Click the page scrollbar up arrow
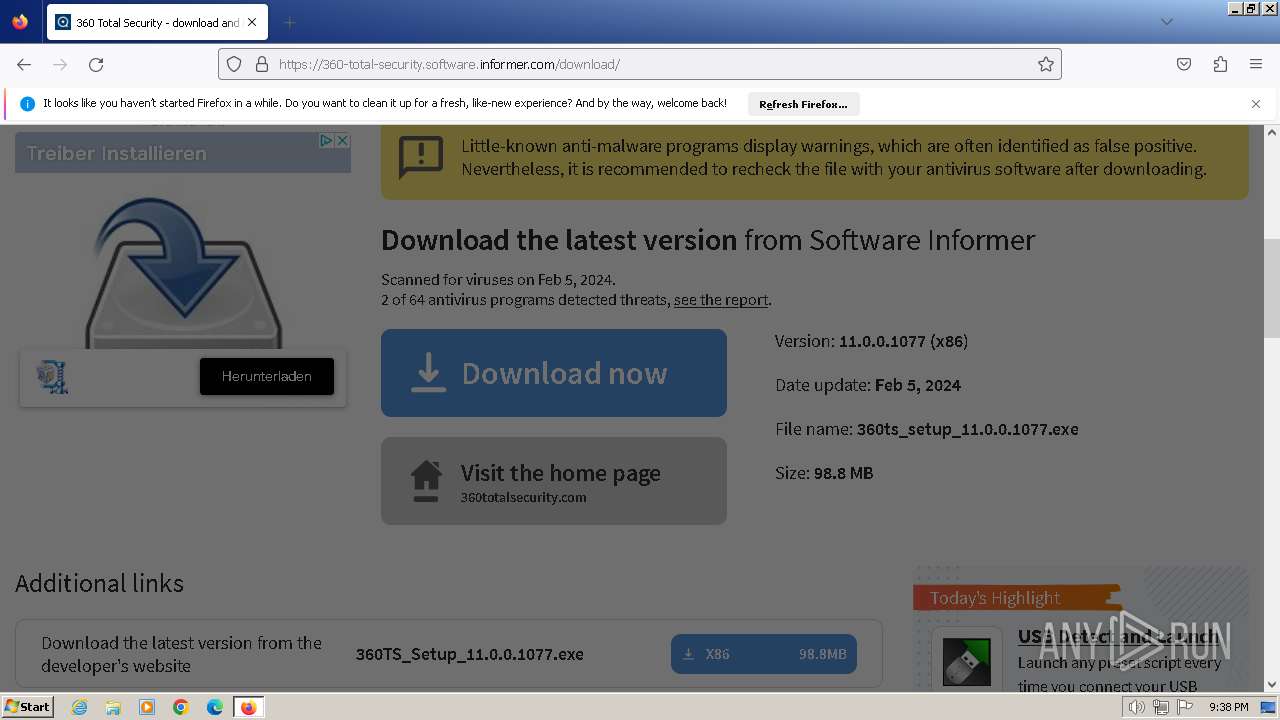The width and height of the screenshot is (1280, 720). click(x=1272, y=132)
